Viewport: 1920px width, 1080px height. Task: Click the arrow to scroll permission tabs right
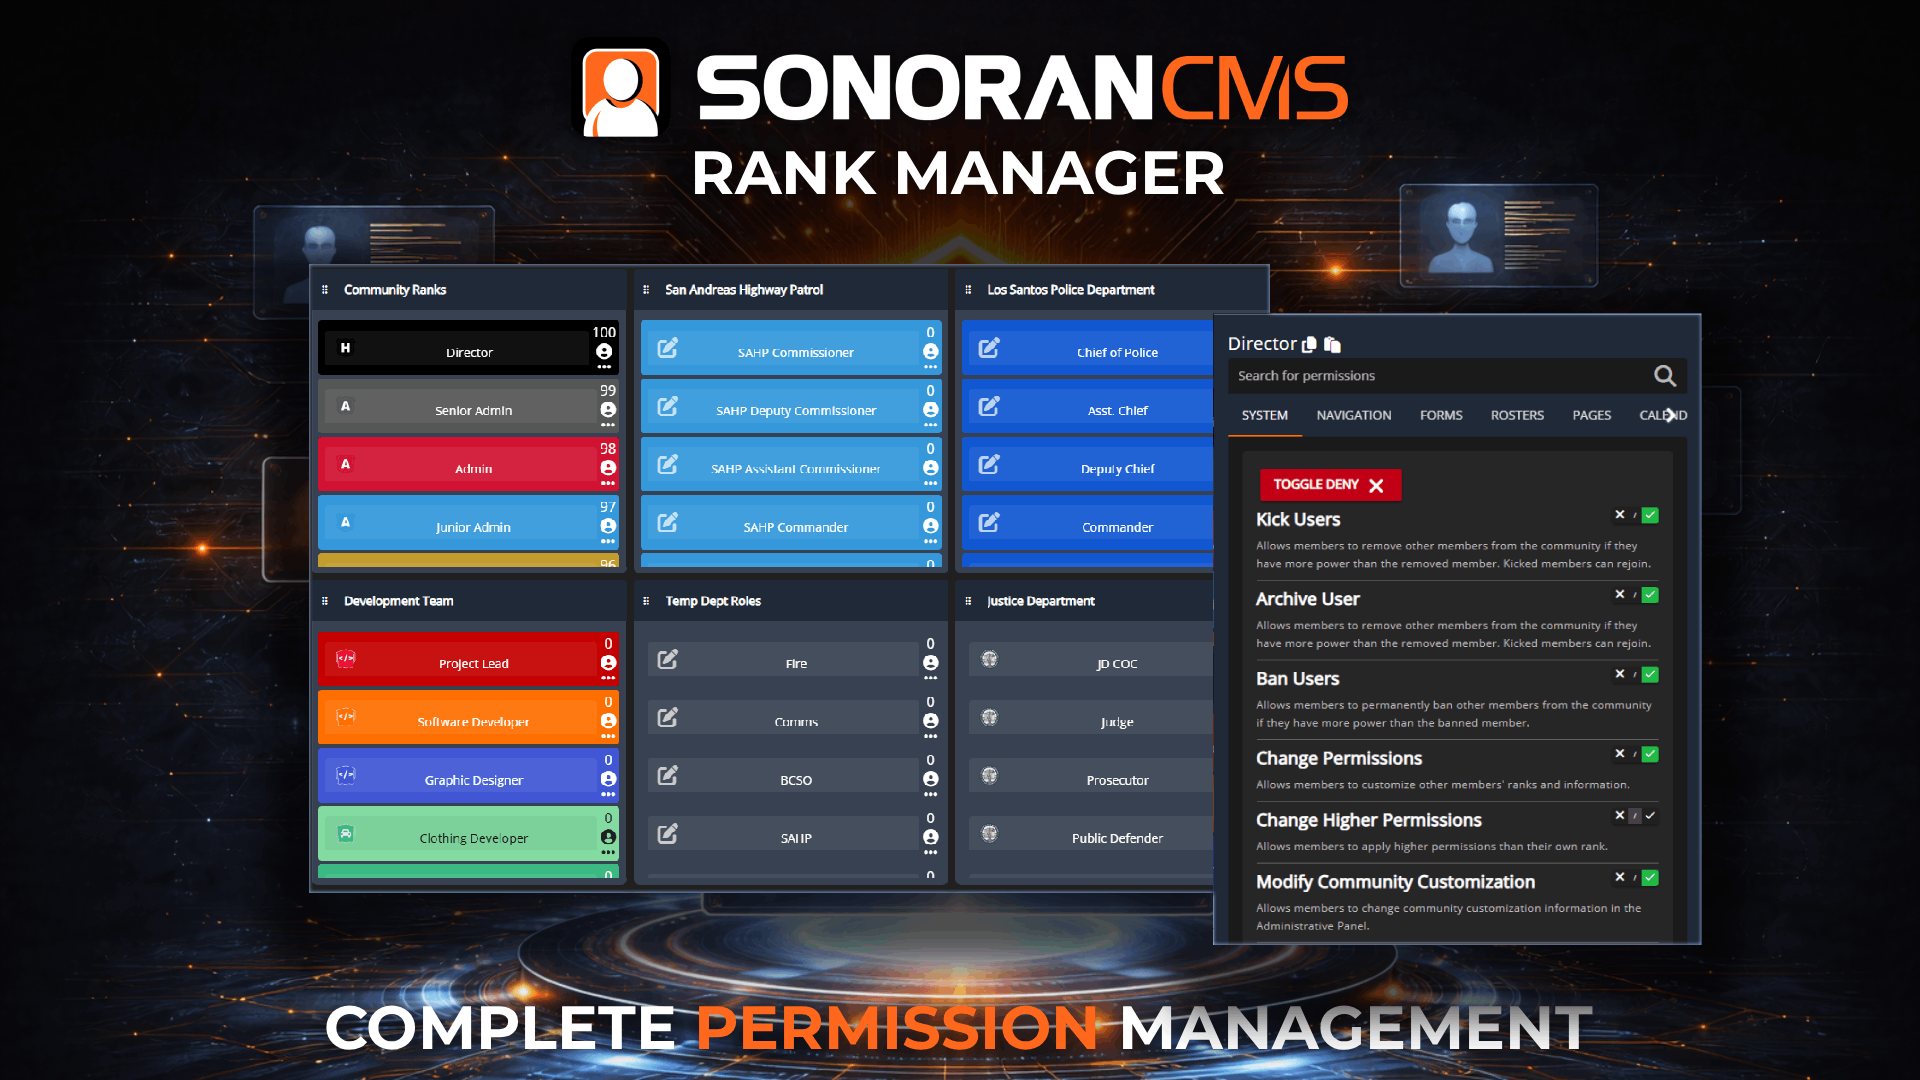point(1671,415)
